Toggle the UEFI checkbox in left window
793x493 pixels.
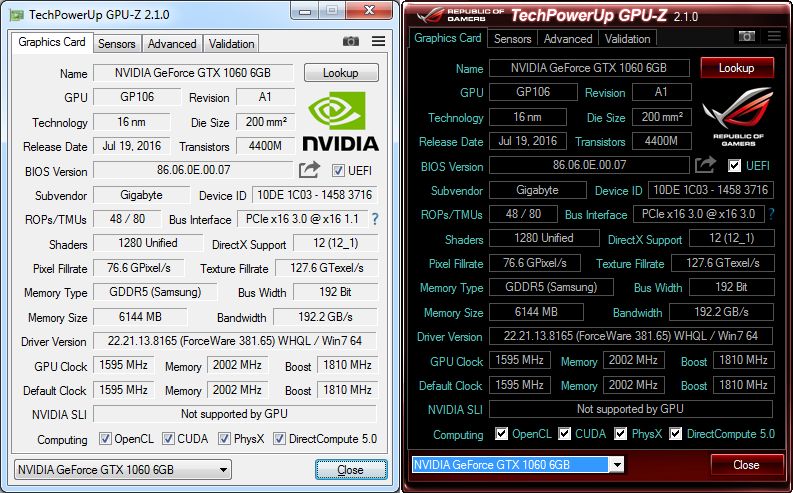[x=338, y=171]
